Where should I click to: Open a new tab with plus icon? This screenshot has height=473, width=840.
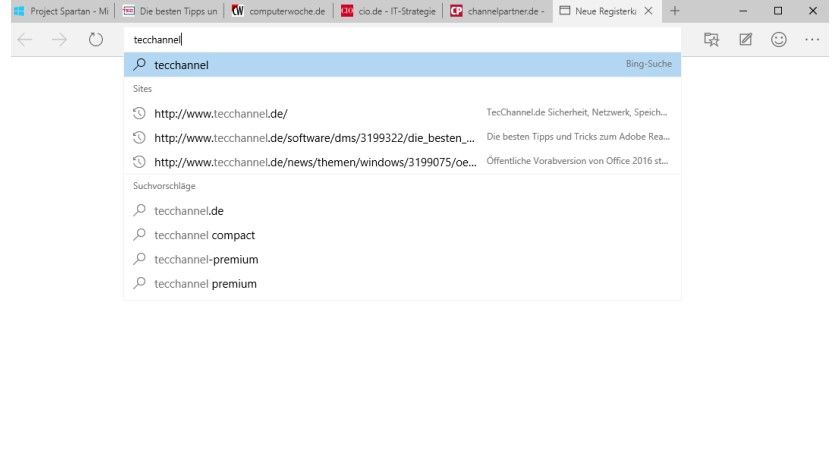(674, 11)
